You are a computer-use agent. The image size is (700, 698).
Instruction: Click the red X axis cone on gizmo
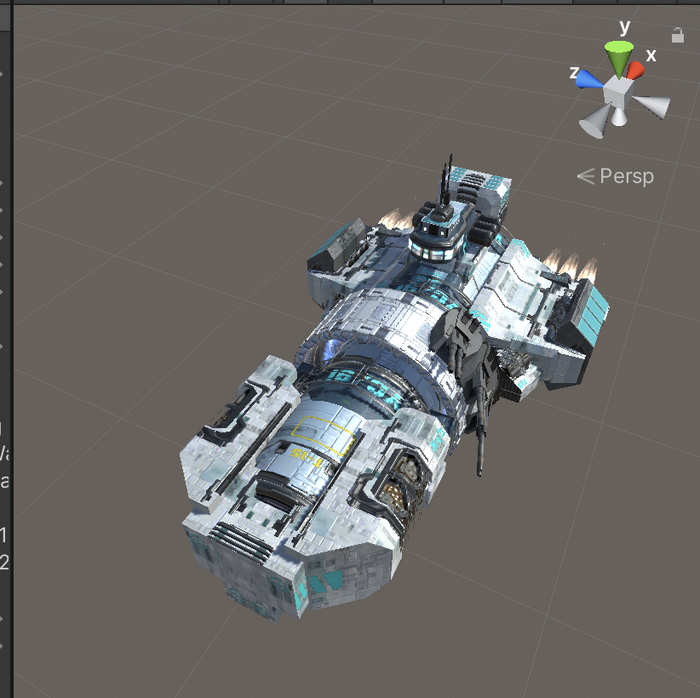[x=636, y=71]
